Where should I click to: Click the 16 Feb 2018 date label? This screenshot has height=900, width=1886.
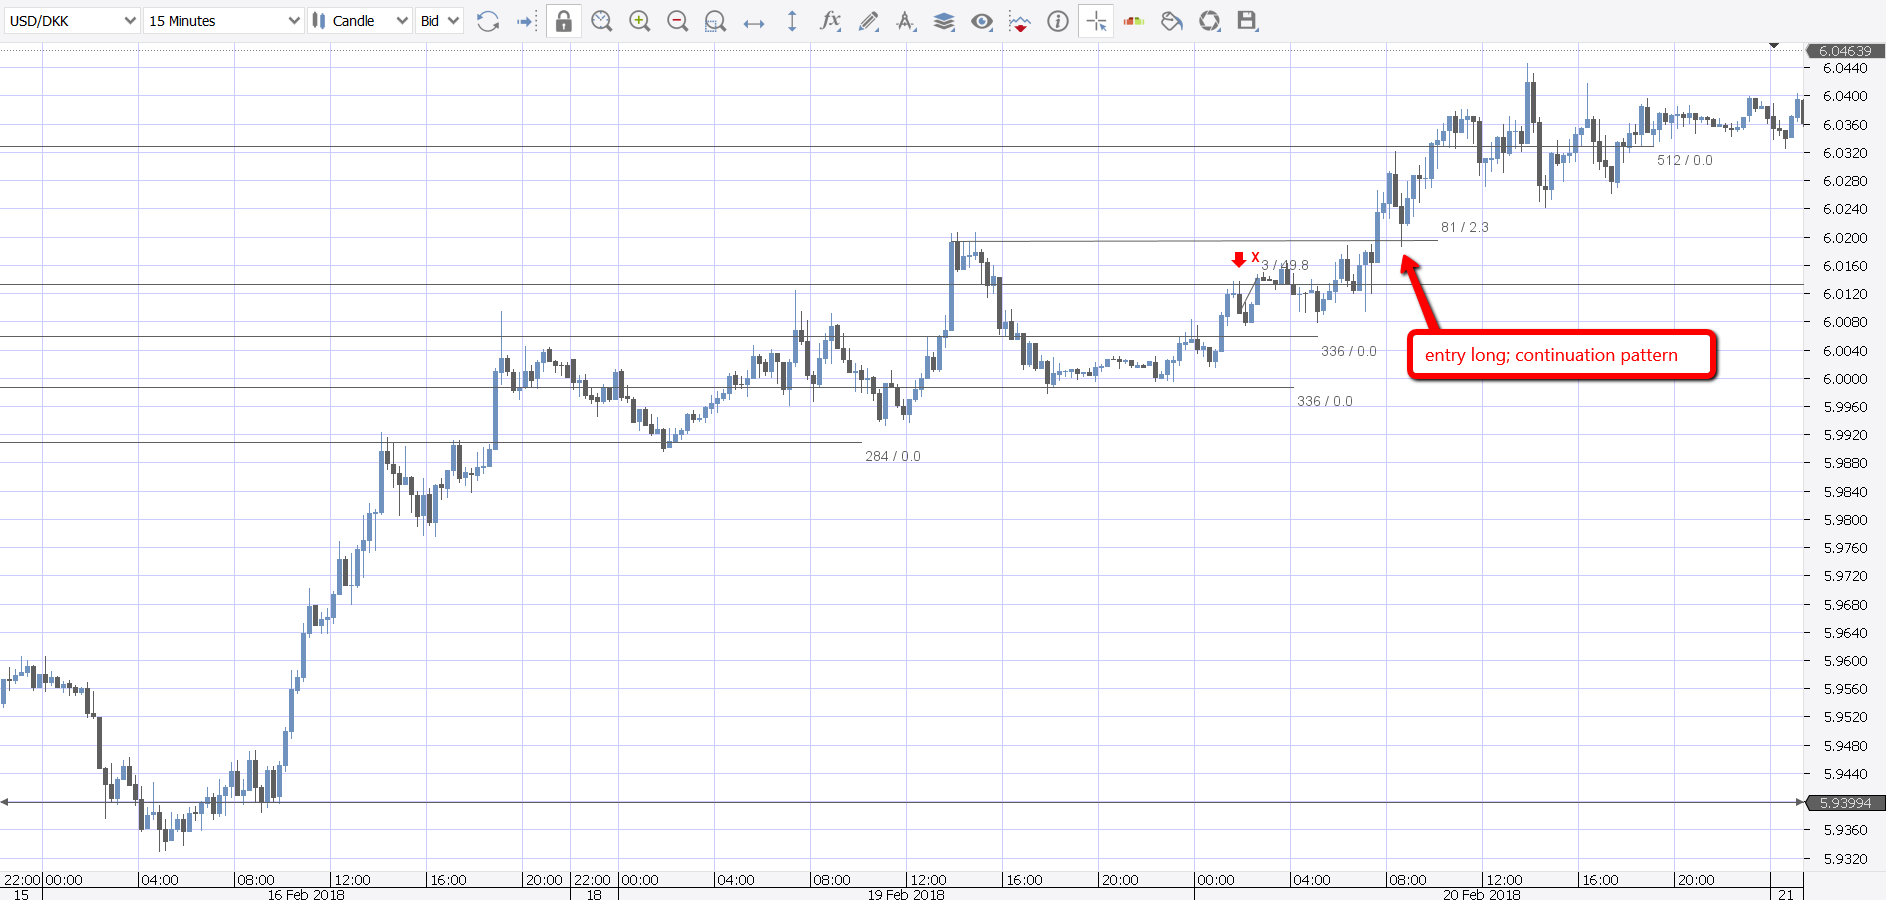306,894
